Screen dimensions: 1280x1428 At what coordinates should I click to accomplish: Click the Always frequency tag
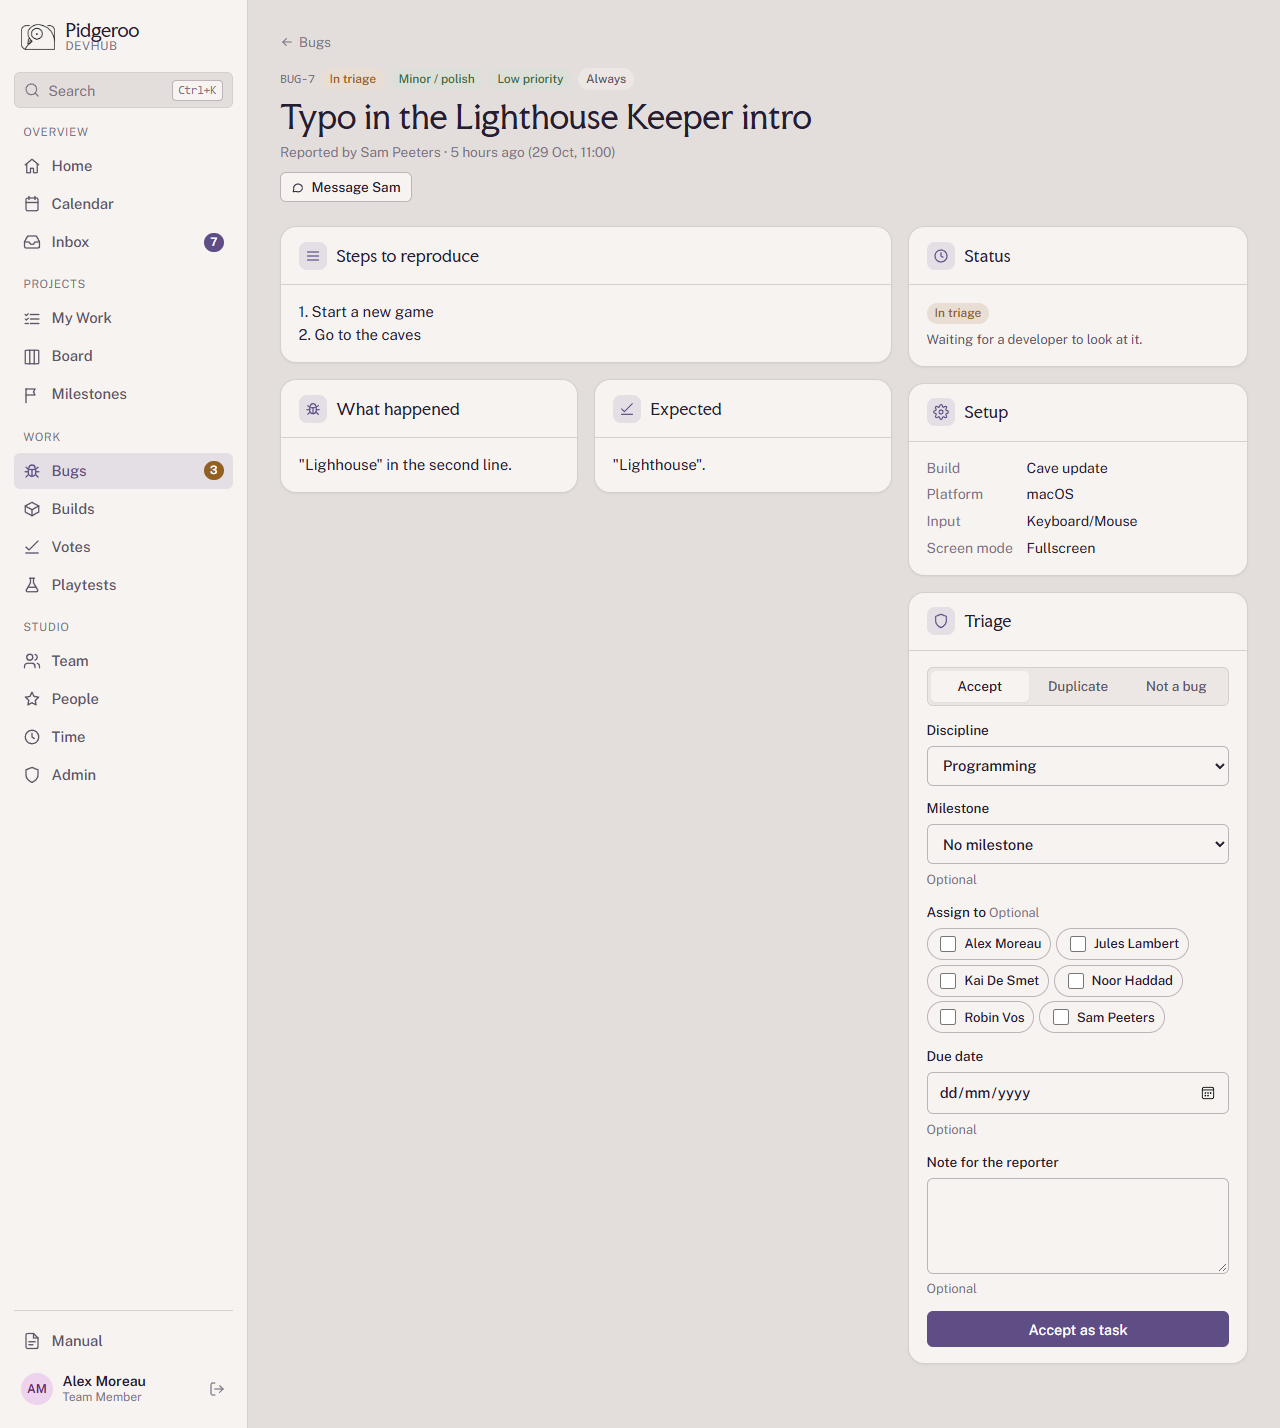click(x=606, y=79)
